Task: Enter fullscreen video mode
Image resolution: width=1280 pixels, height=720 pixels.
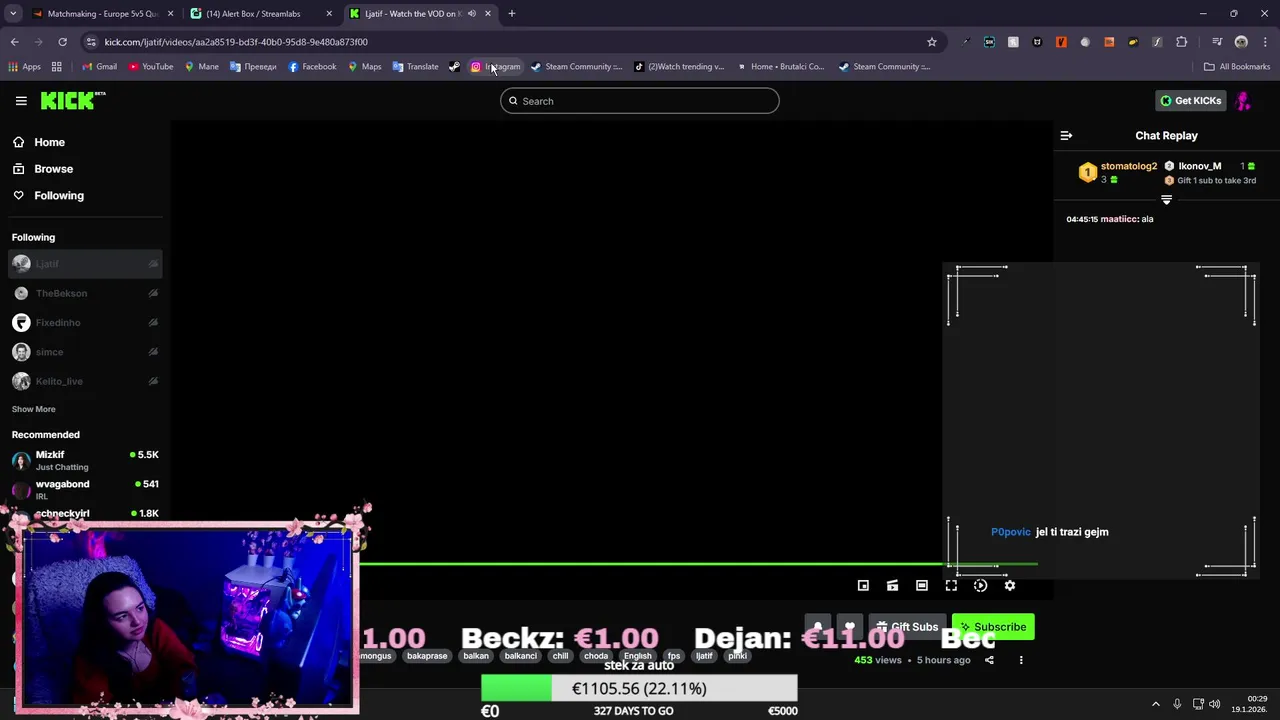Action: [951, 586]
